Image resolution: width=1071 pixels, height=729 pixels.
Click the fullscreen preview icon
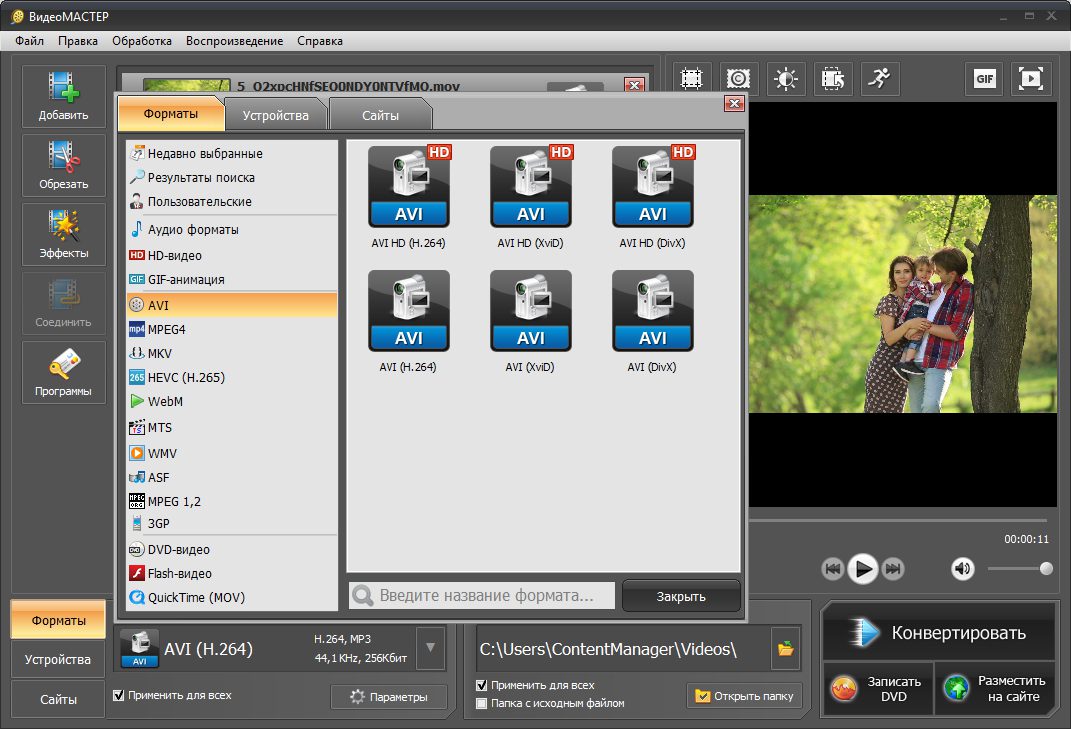pos(1031,79)
